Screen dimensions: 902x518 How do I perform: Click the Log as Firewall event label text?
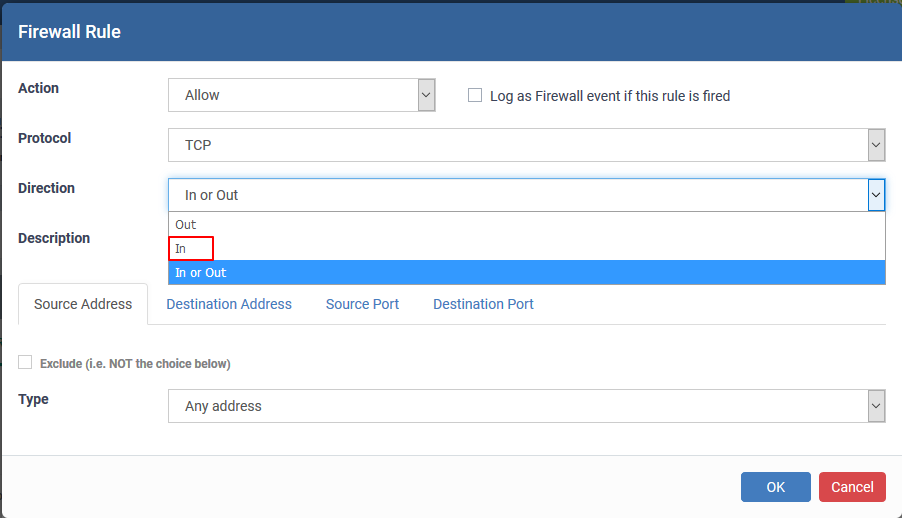(610, 96)
